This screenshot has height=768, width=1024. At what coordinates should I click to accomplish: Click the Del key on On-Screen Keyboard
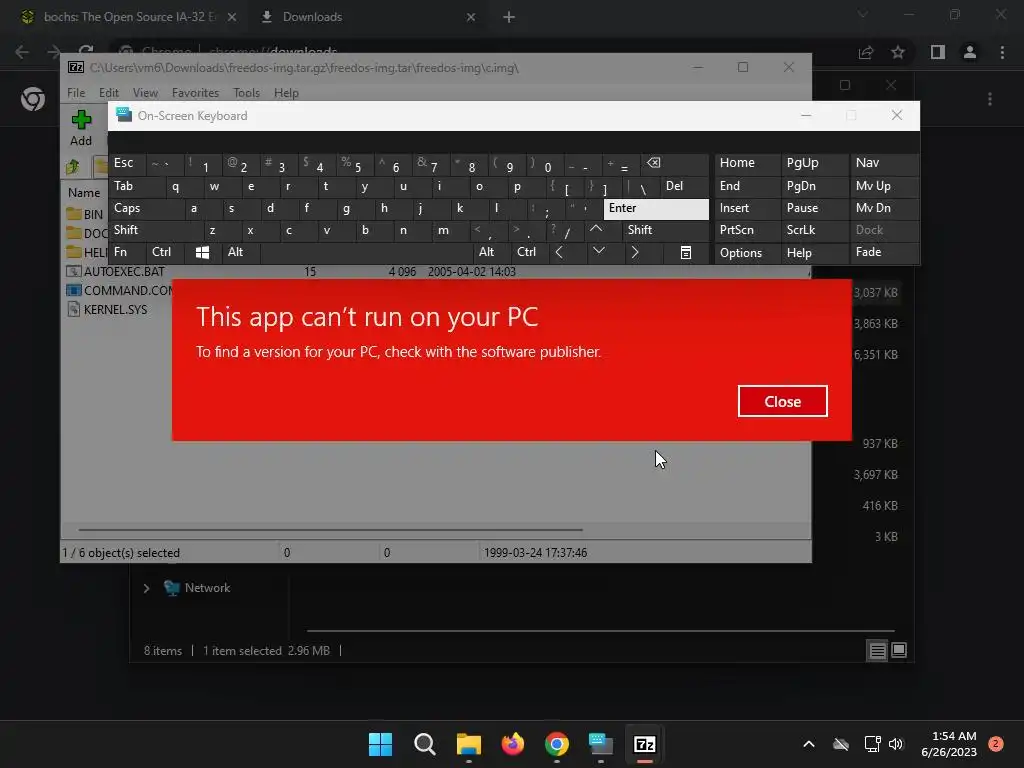click(684, 186)
